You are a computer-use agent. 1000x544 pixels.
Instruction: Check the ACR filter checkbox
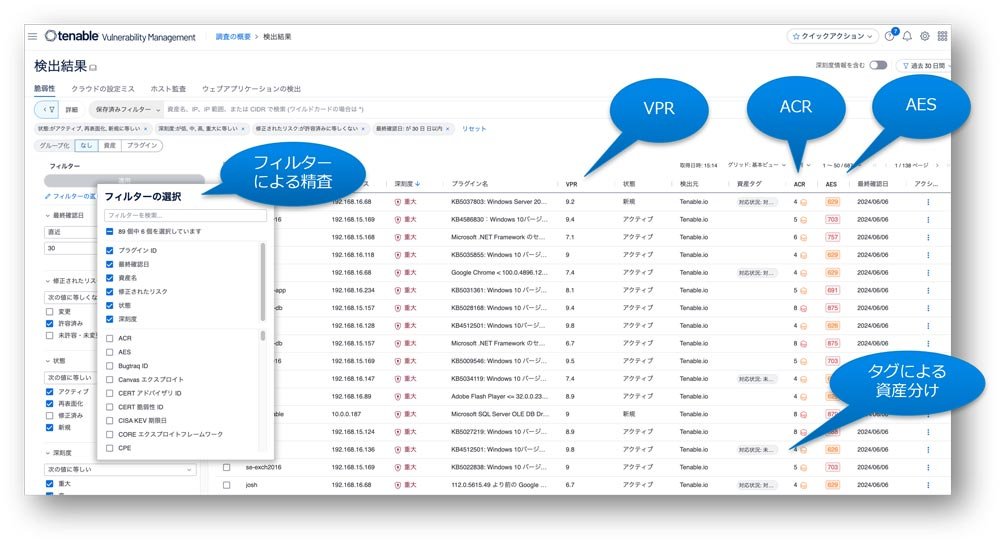pyautogui.click(x=110, y=338)
